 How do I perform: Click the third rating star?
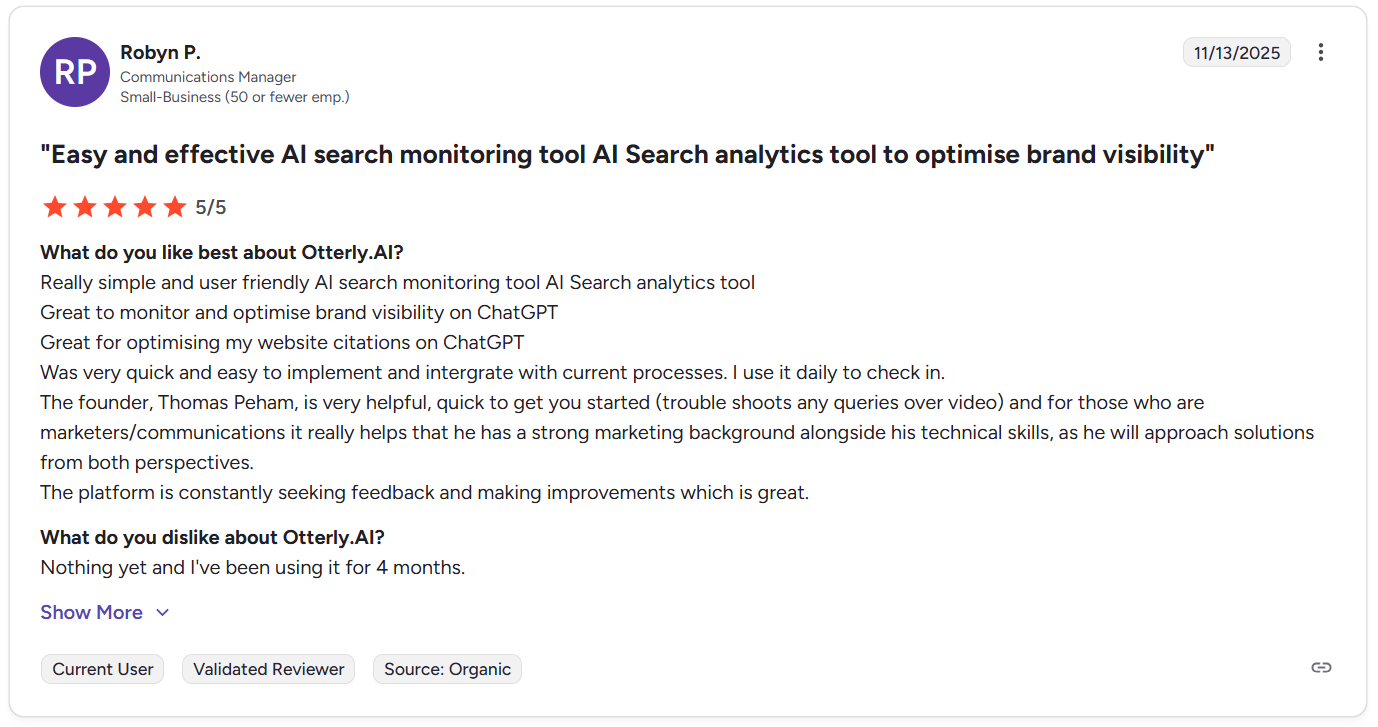coord(115,207)
